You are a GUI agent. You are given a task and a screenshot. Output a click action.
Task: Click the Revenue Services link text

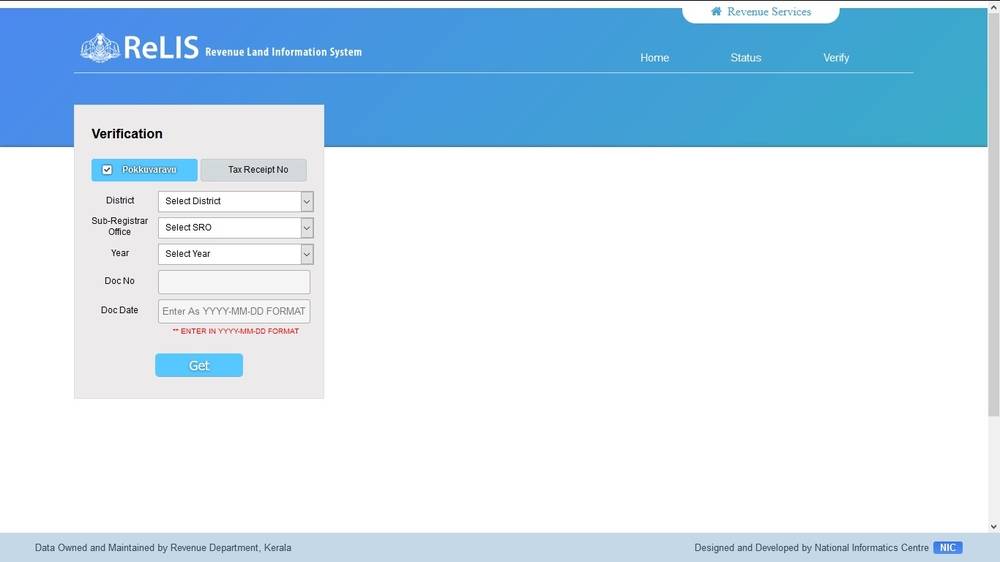pyautogui.click(x=769, y=12)
